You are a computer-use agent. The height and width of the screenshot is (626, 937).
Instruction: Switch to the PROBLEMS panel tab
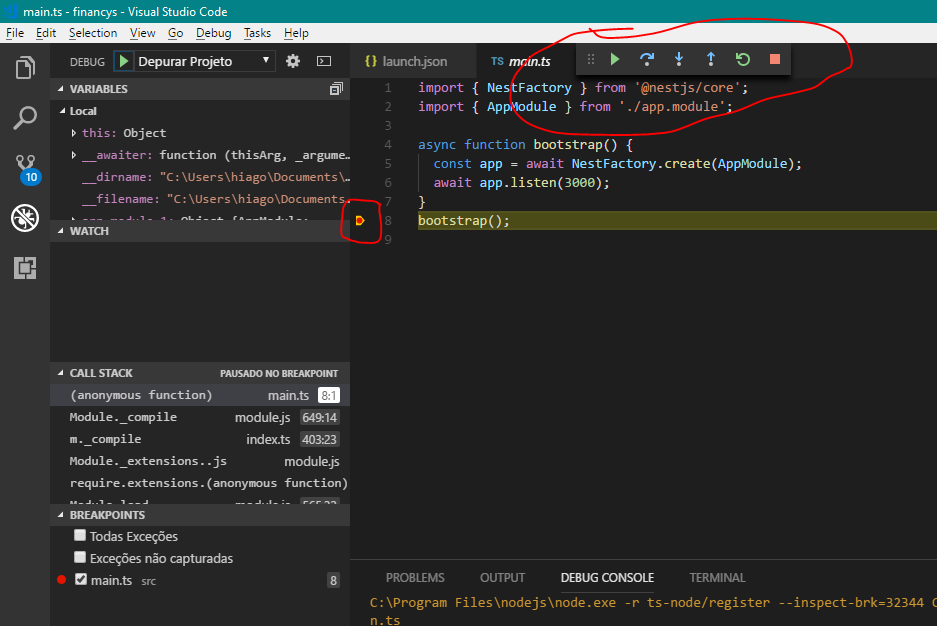[415, 578]
